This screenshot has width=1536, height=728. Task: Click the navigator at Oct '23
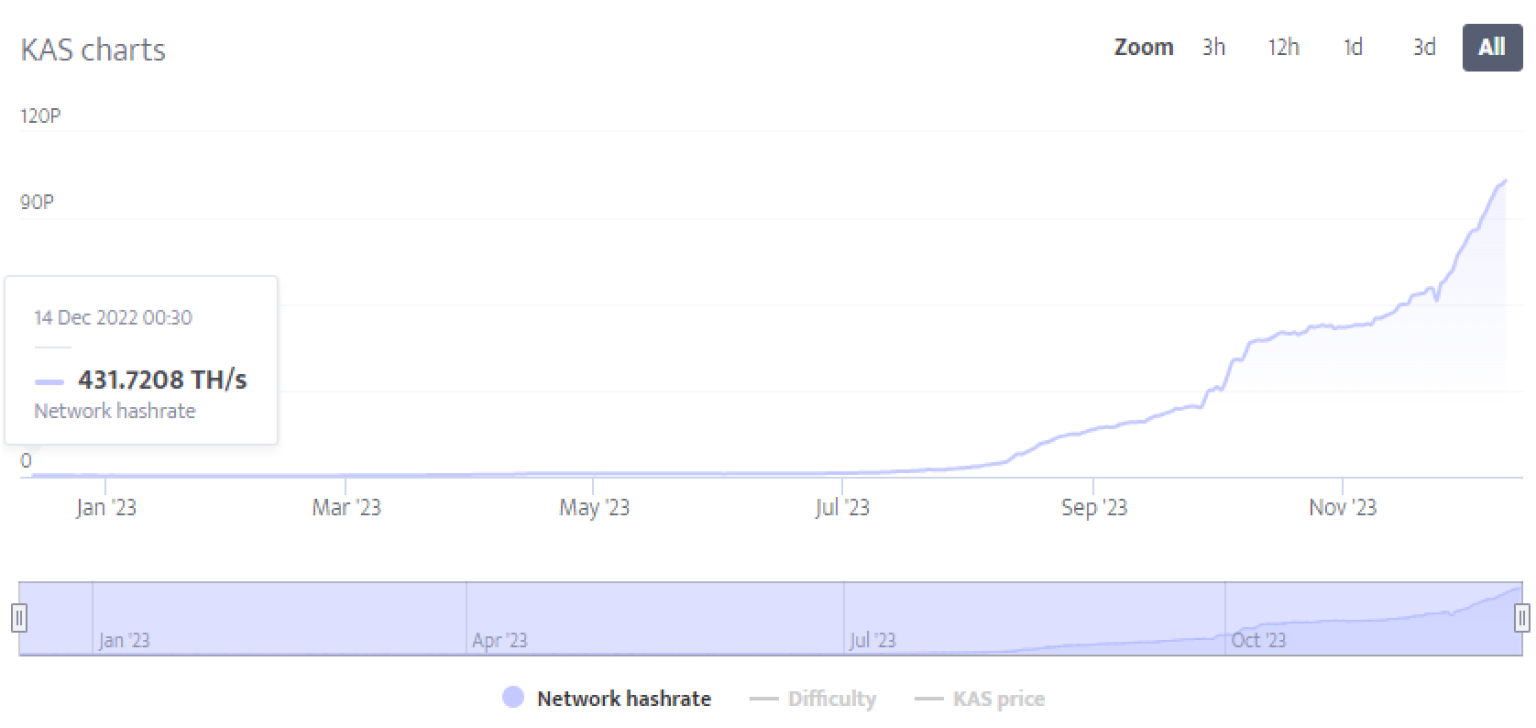click(x=1259, y=640)
